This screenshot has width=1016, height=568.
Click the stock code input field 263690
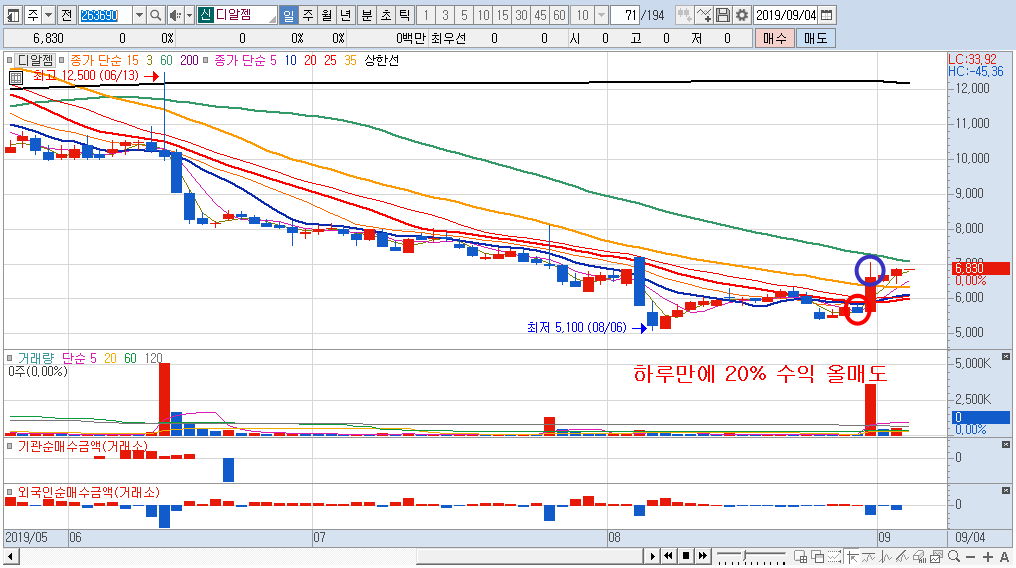coord(105,15)
